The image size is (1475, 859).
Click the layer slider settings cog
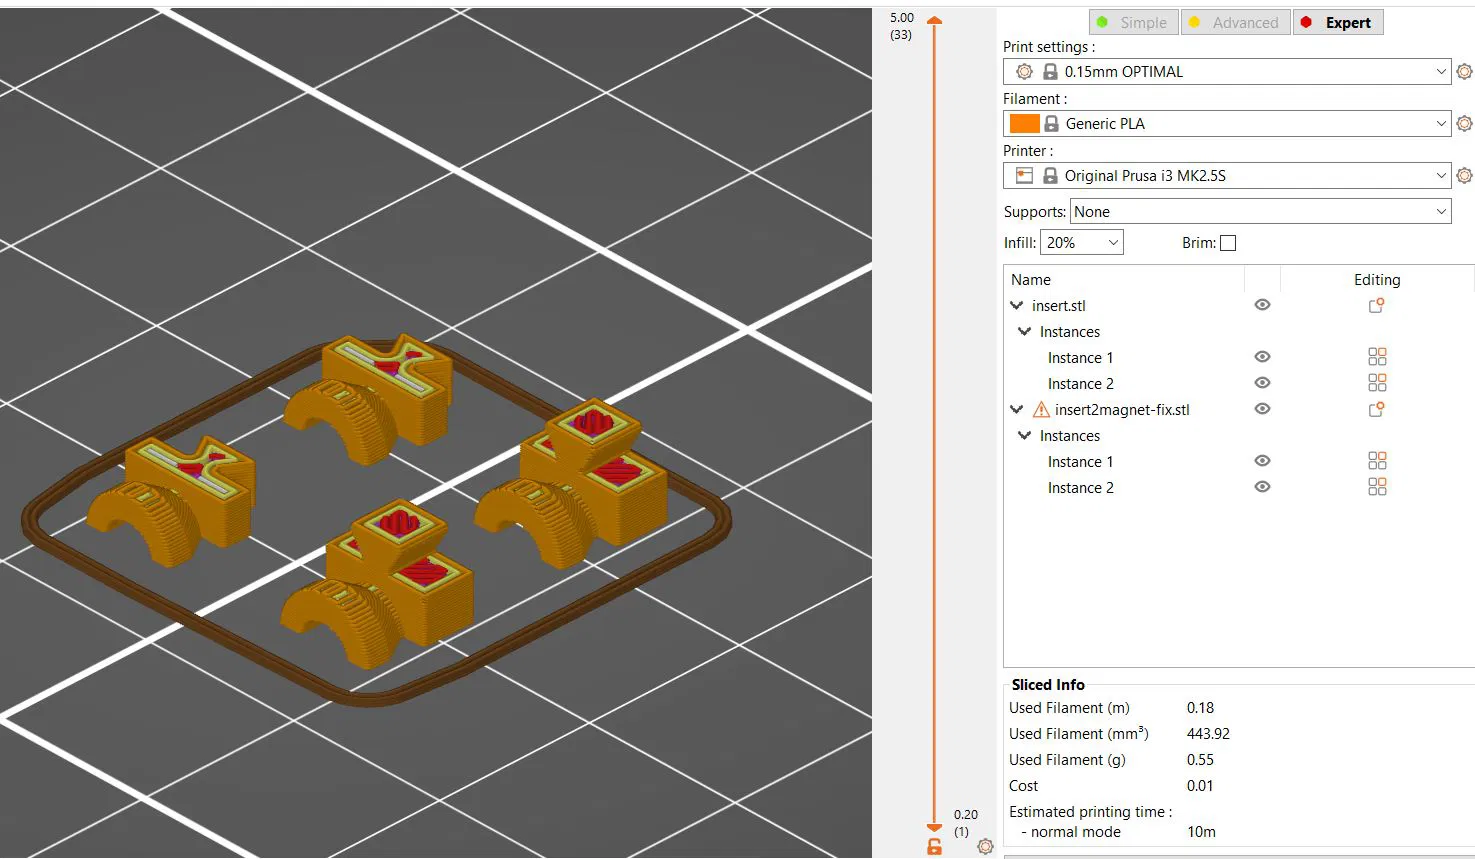[x=985, y=846]
